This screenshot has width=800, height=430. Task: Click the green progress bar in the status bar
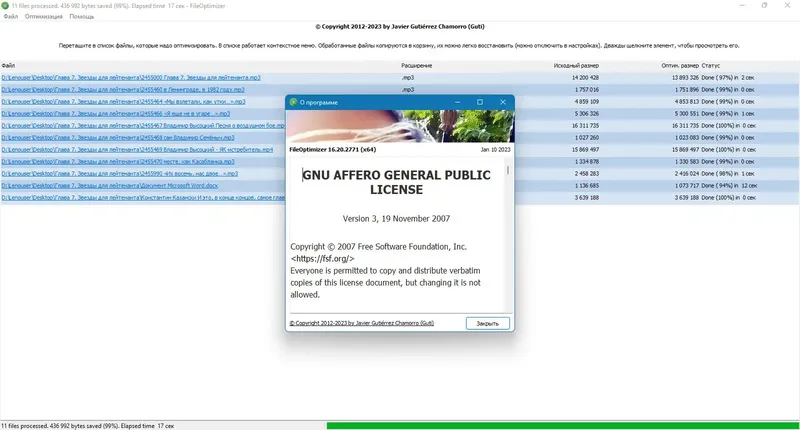[562, 425]
